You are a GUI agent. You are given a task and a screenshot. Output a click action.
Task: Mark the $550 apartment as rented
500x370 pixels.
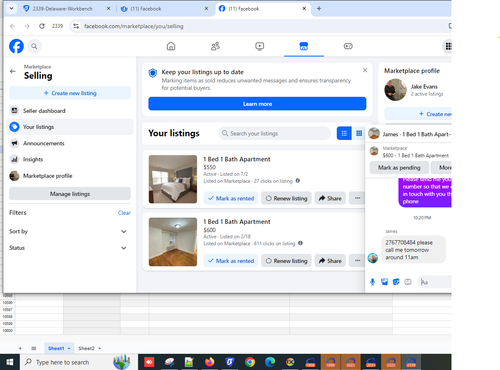(x=231, y=198)
